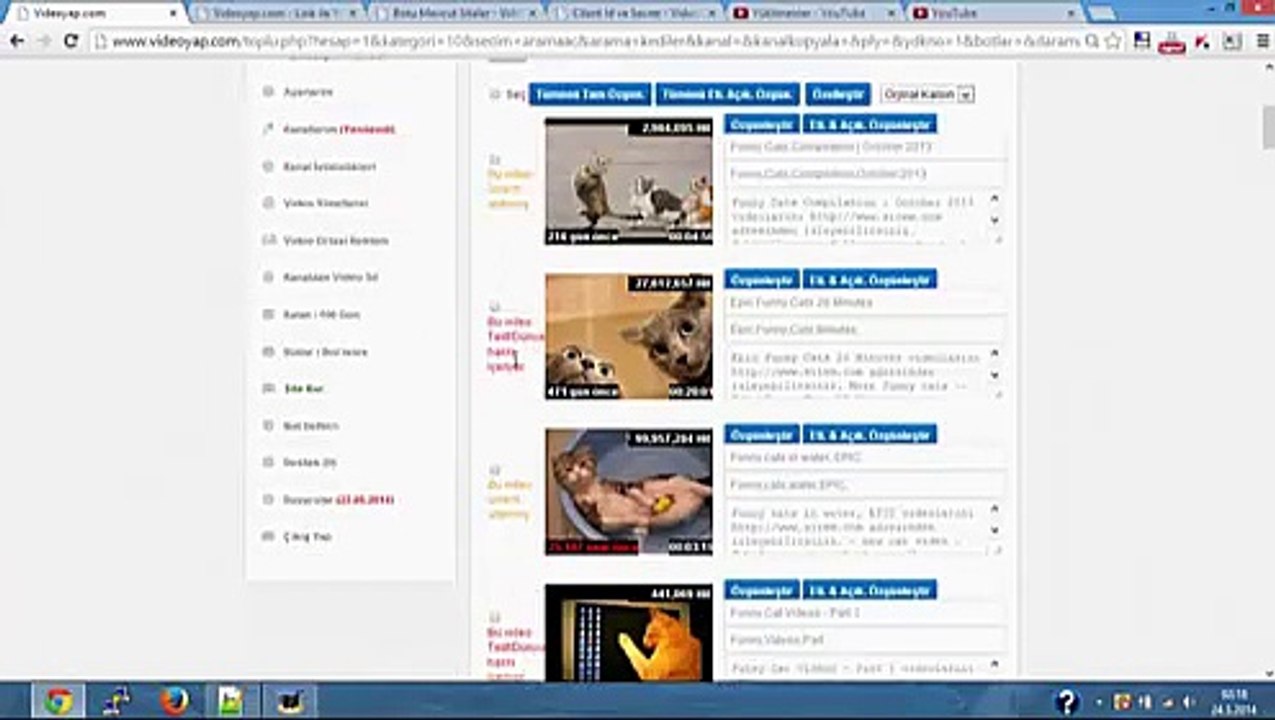
Task: Bookmark this page with the star icon
Action: pyautogui.click(x=1112, y=41)
